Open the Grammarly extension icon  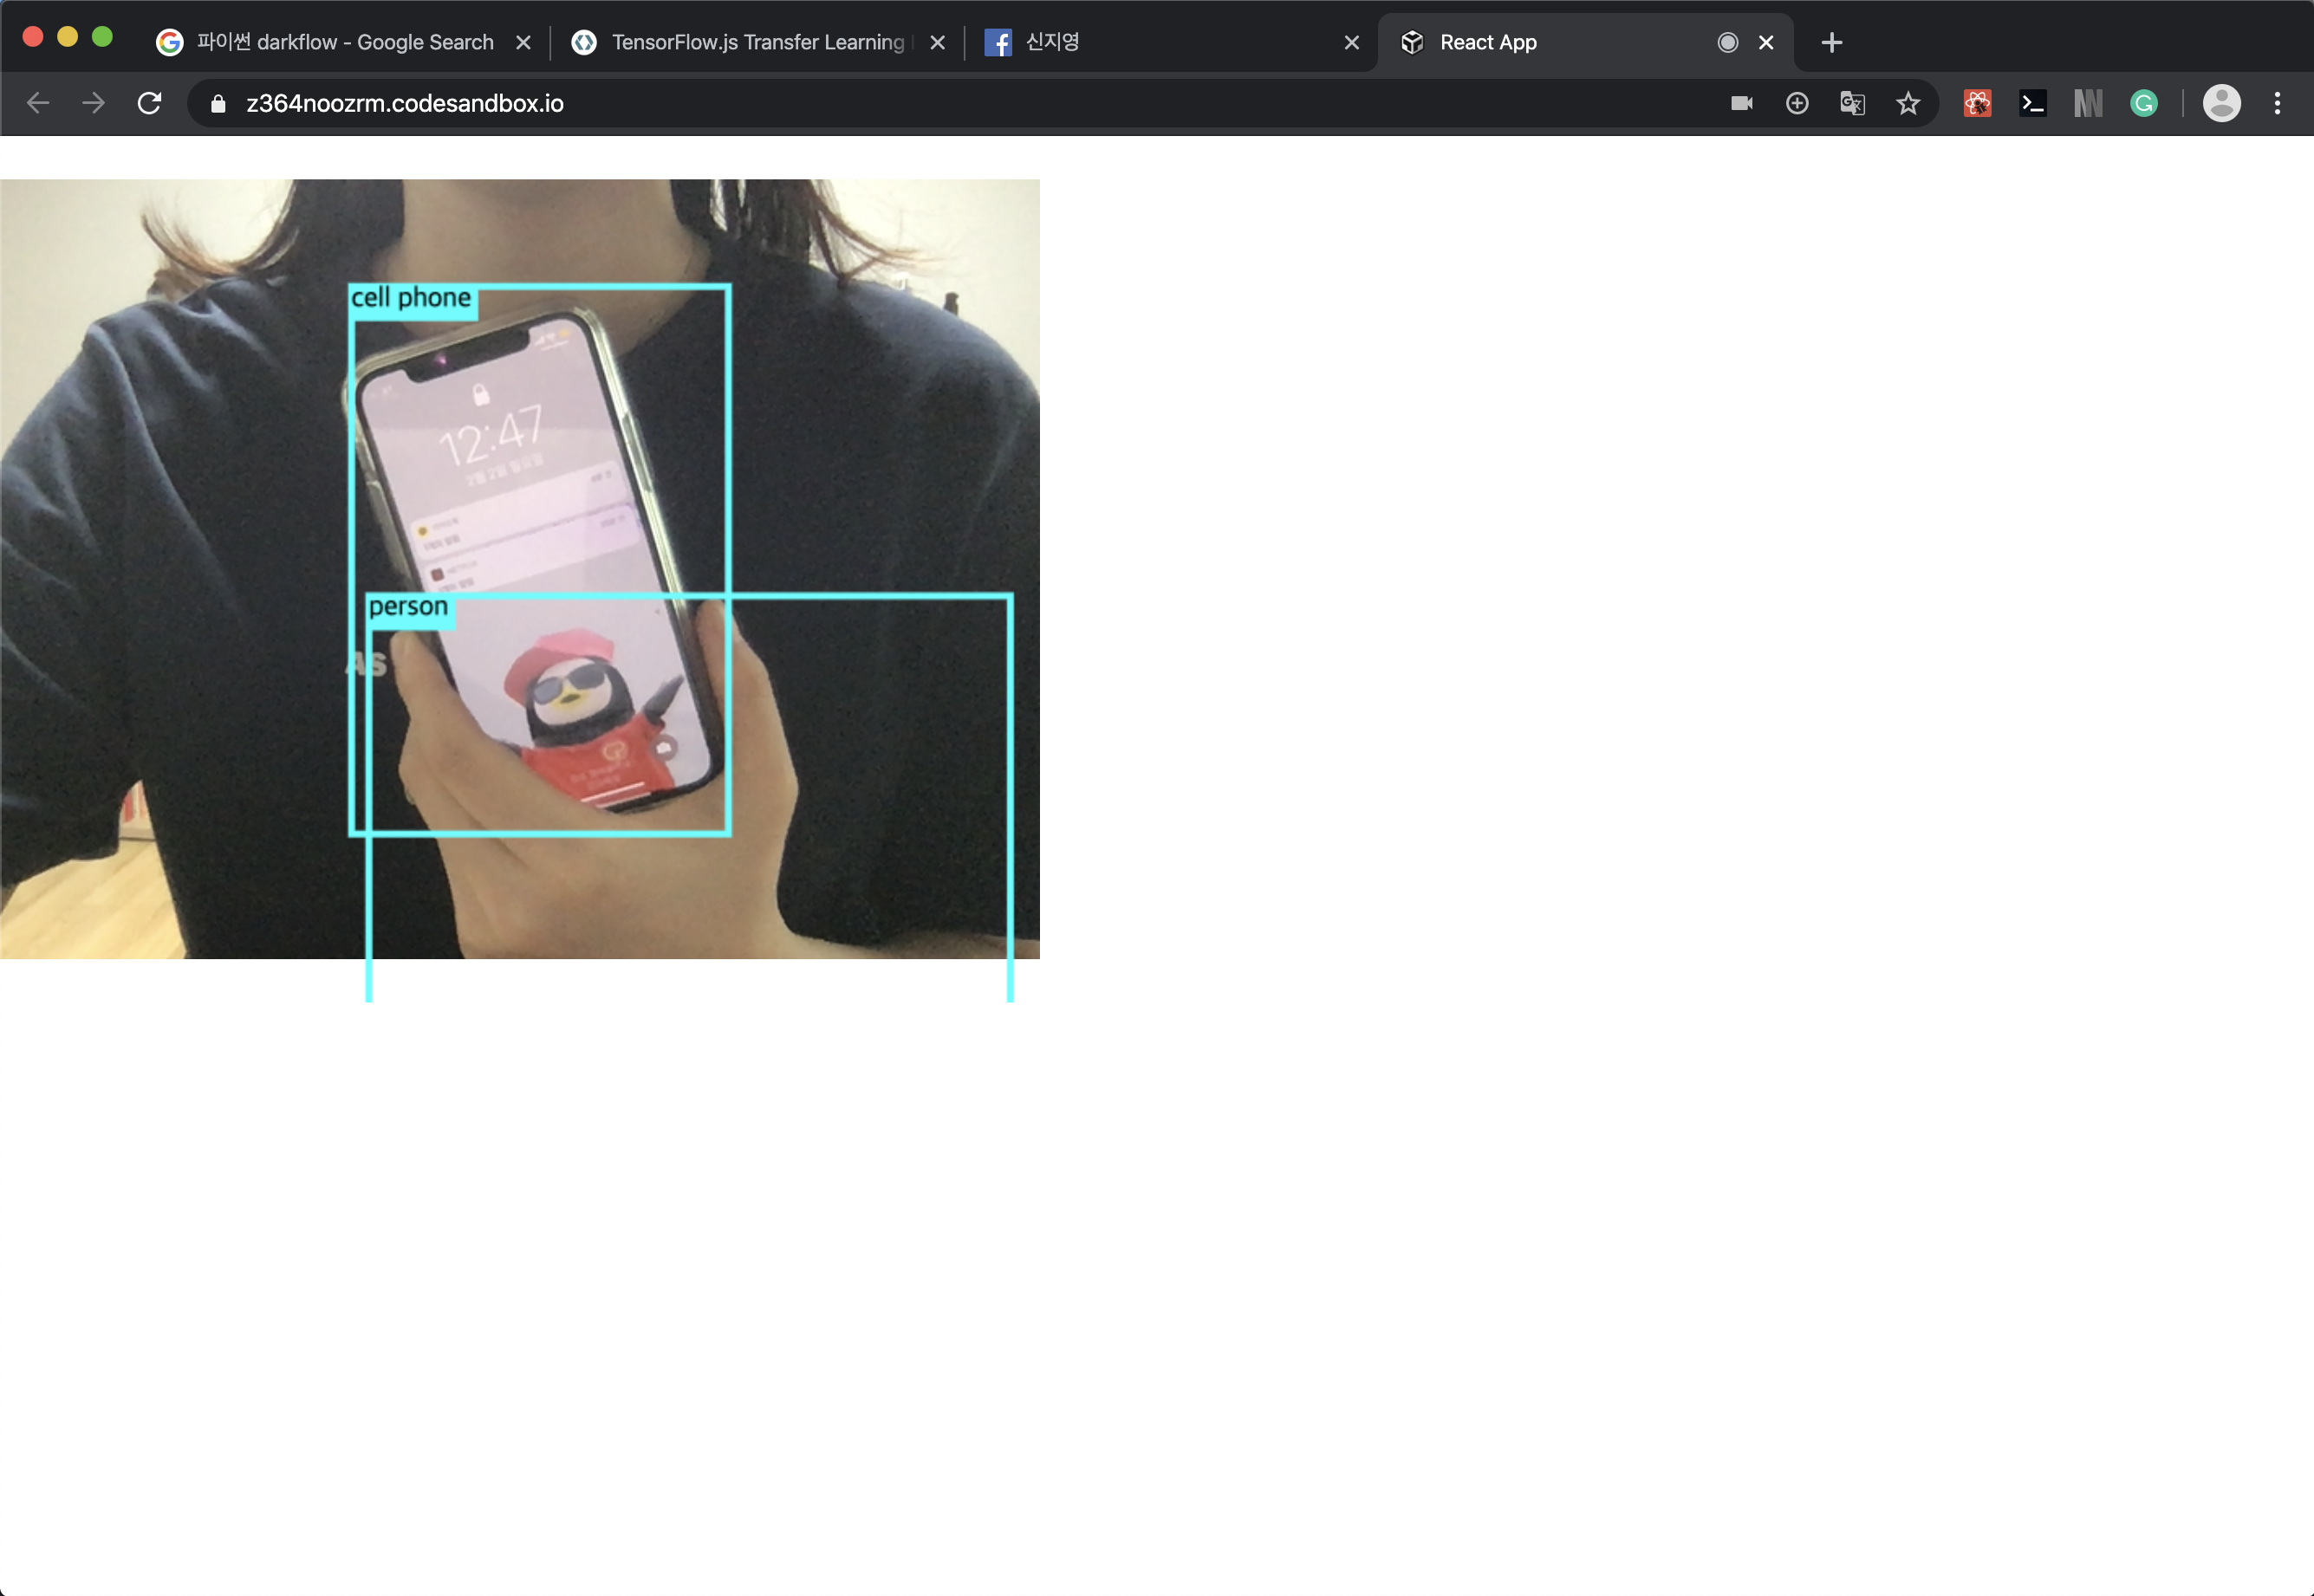tap(2144, 103)
